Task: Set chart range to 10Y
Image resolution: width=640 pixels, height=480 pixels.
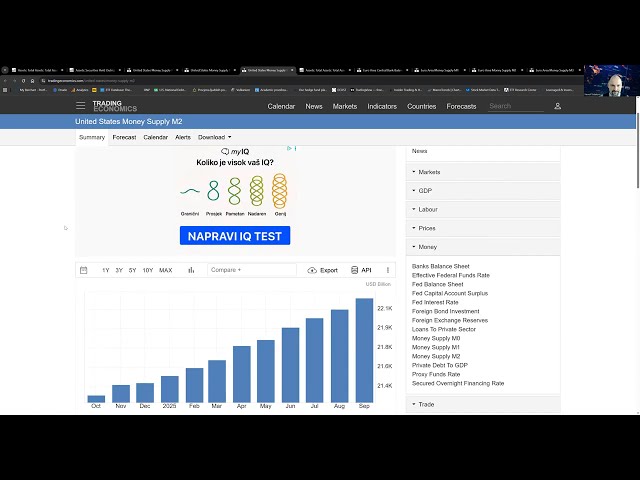Action: [x=148, y=270]
